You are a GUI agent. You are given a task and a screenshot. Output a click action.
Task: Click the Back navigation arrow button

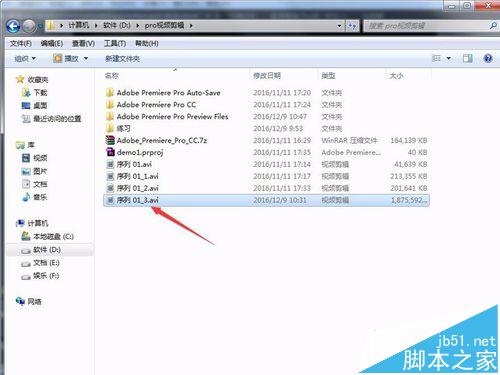(x=13, y=26)
